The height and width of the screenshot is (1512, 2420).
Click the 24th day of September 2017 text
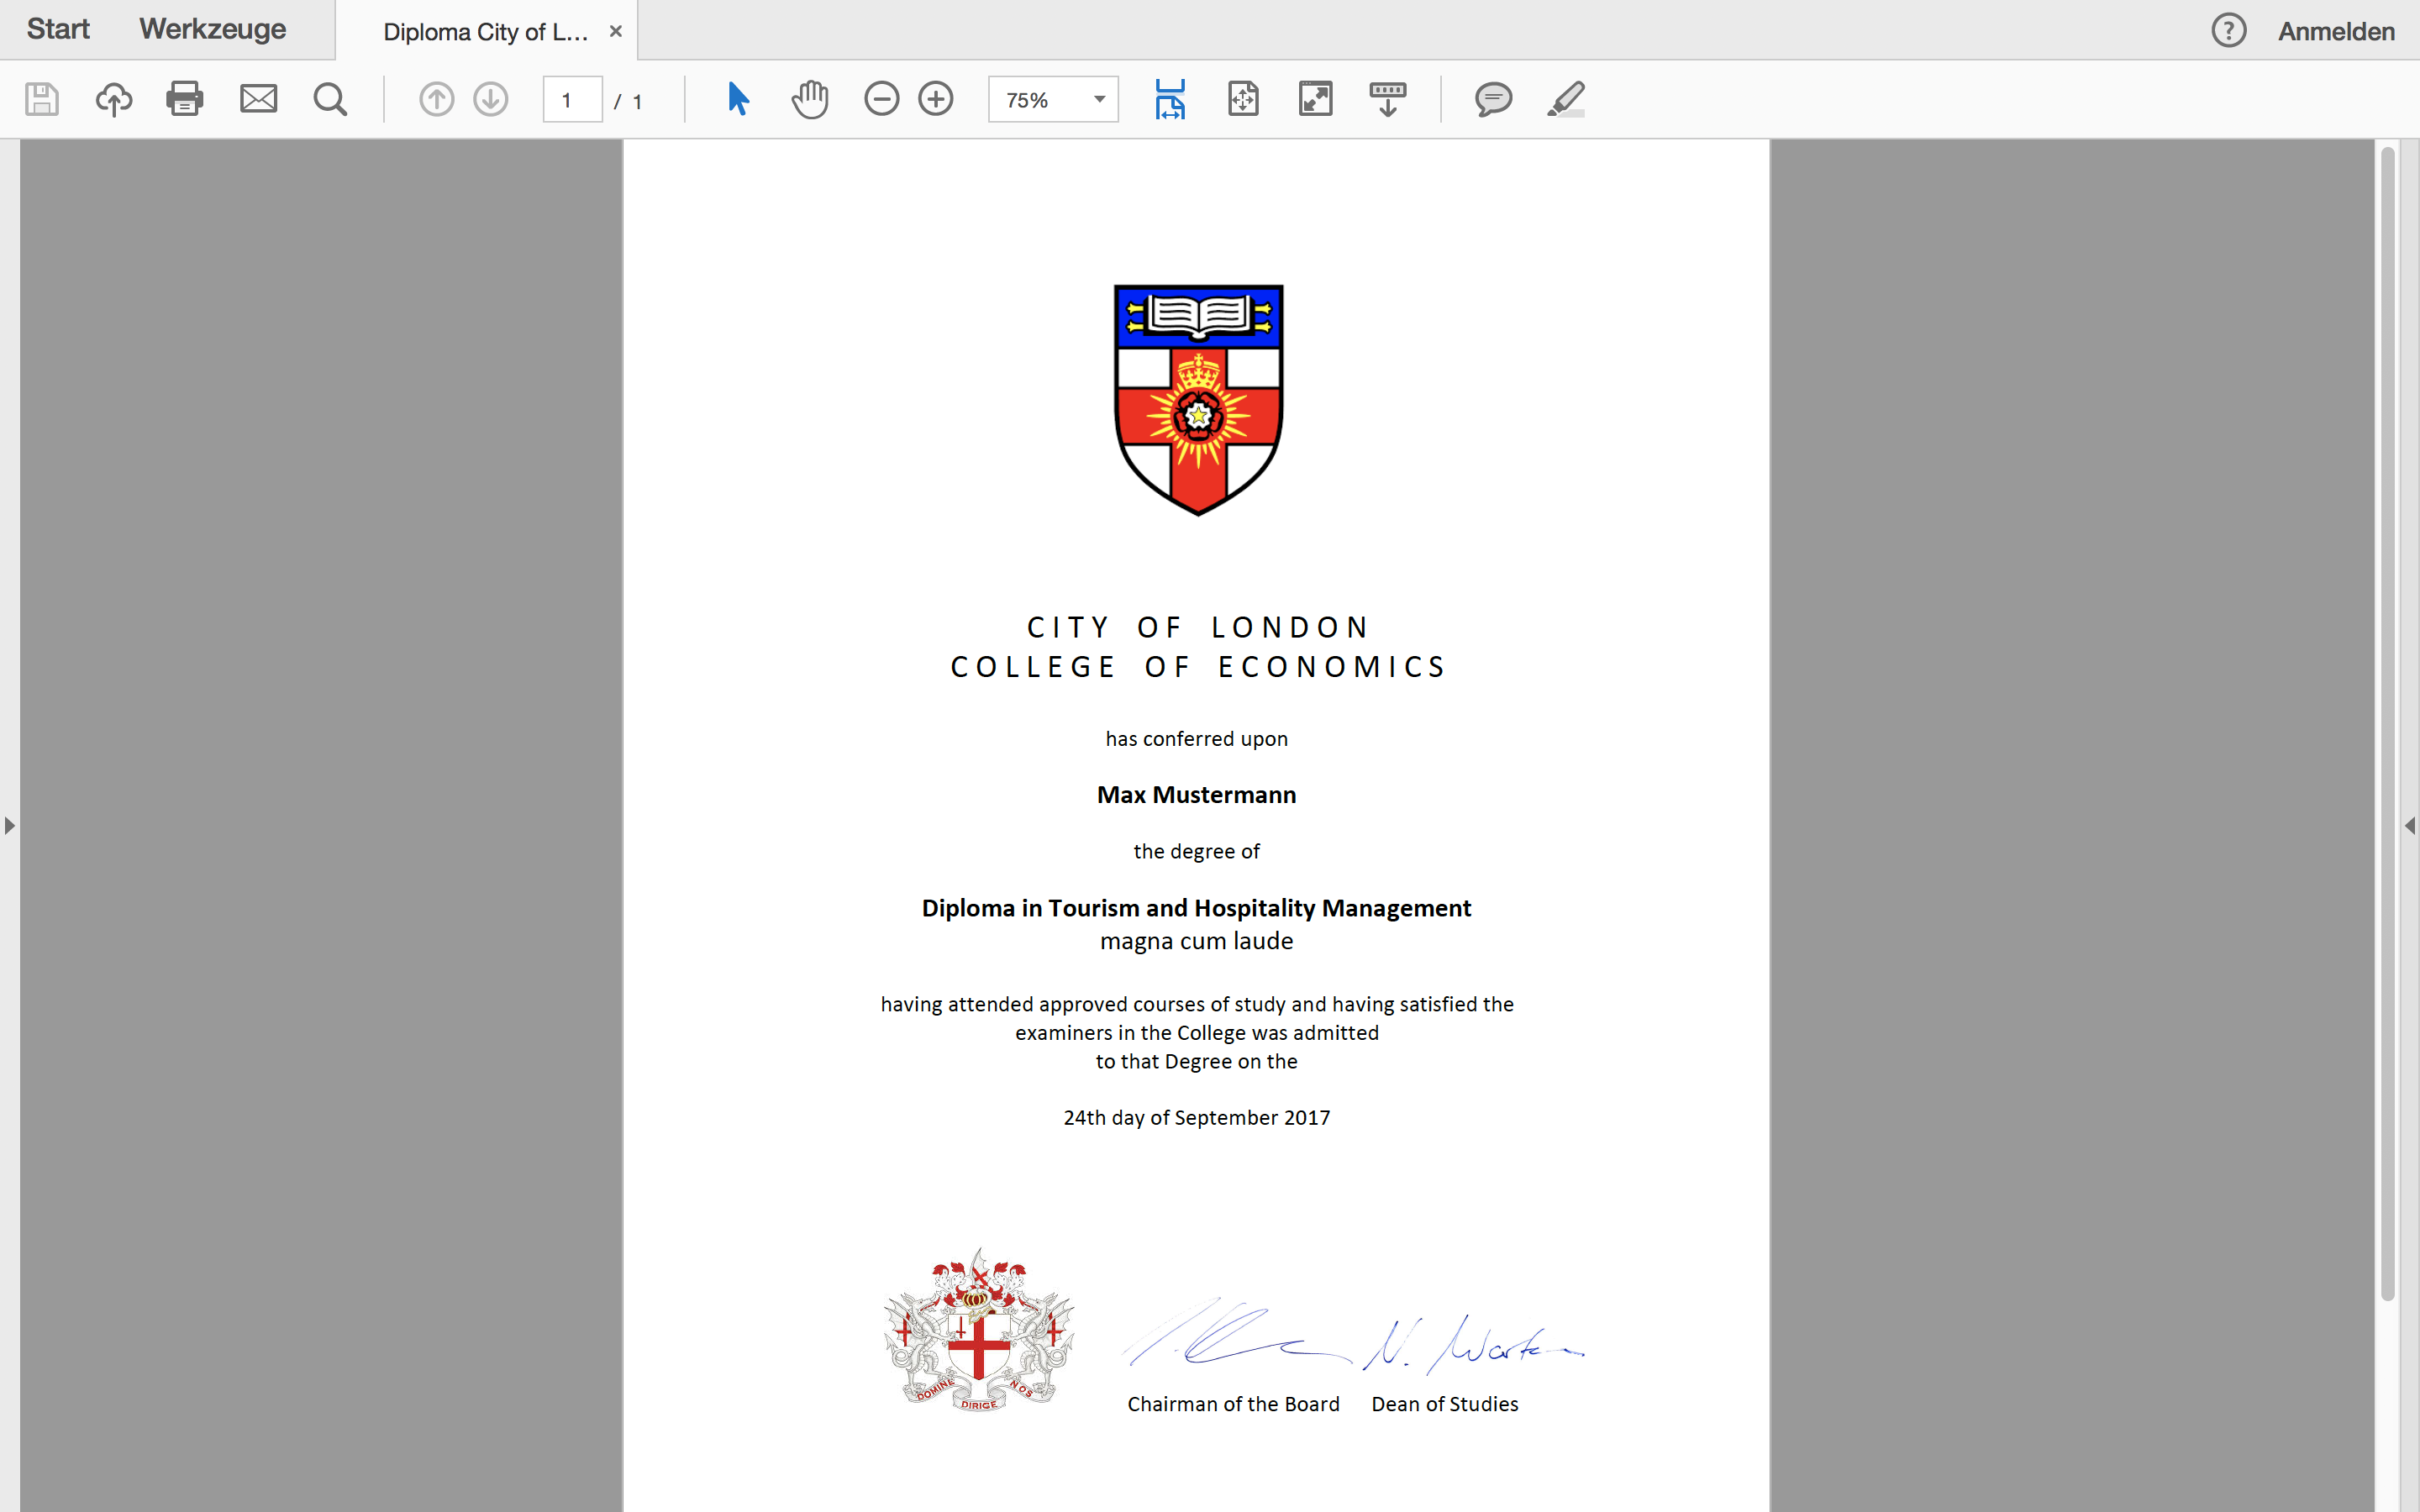point(1196,1117)
